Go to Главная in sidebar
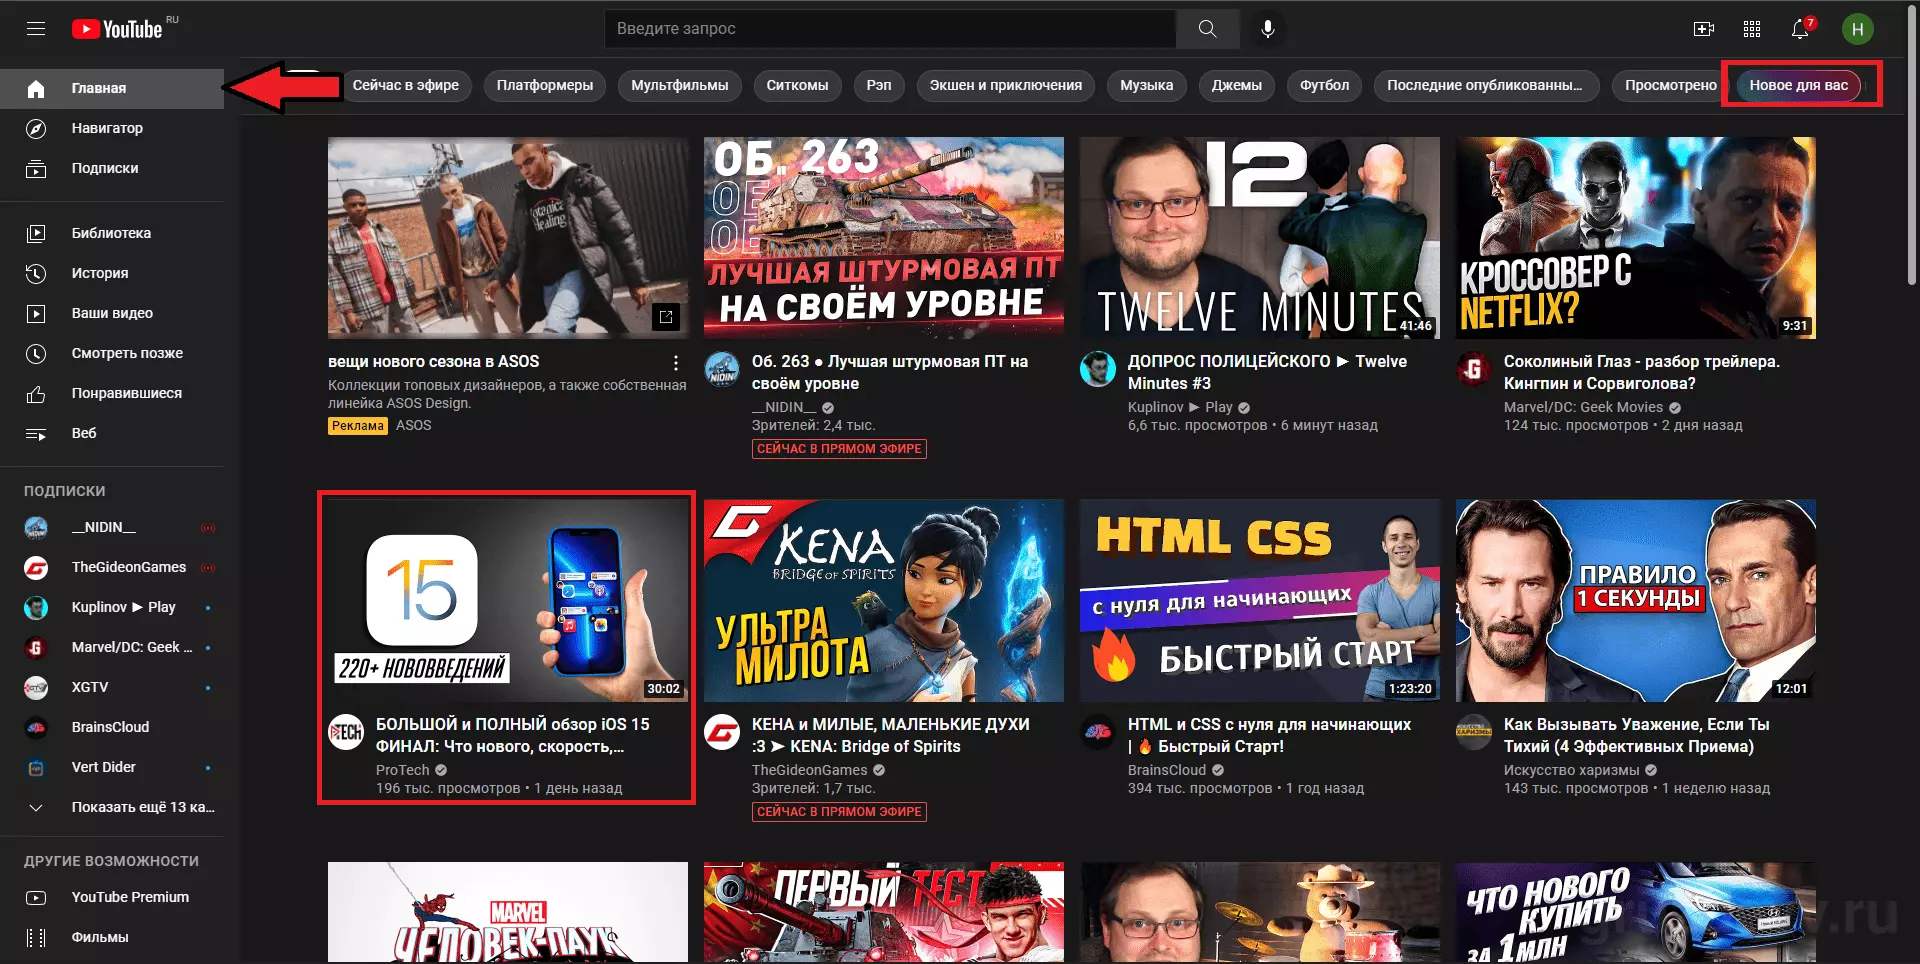 112,88
